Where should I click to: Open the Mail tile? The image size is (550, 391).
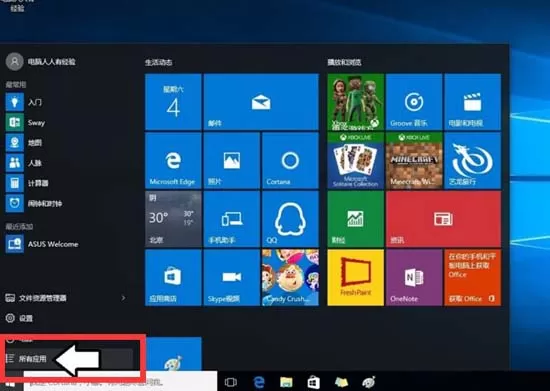pyautogui.click(x=261, y=102)
